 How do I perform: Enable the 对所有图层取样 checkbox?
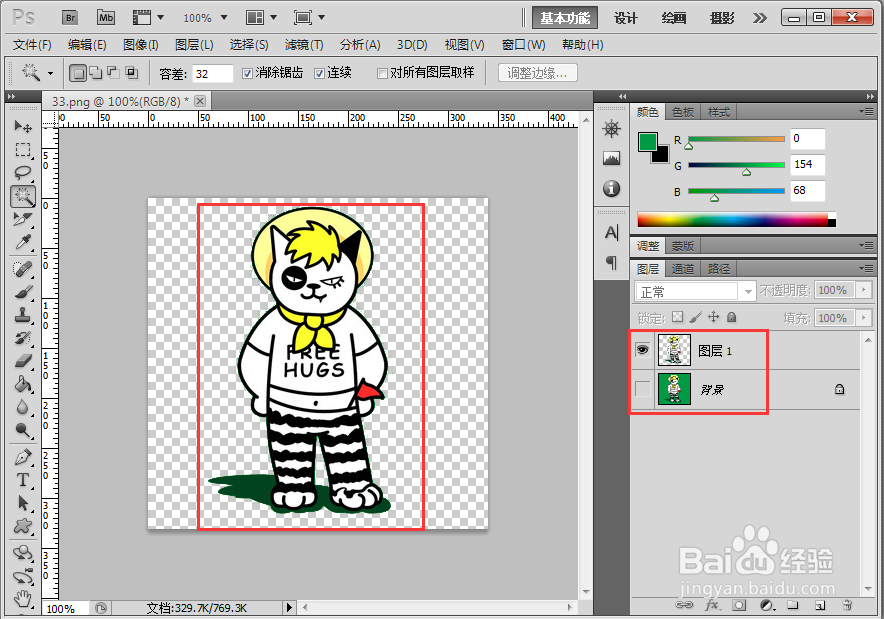tap(383, 72)
